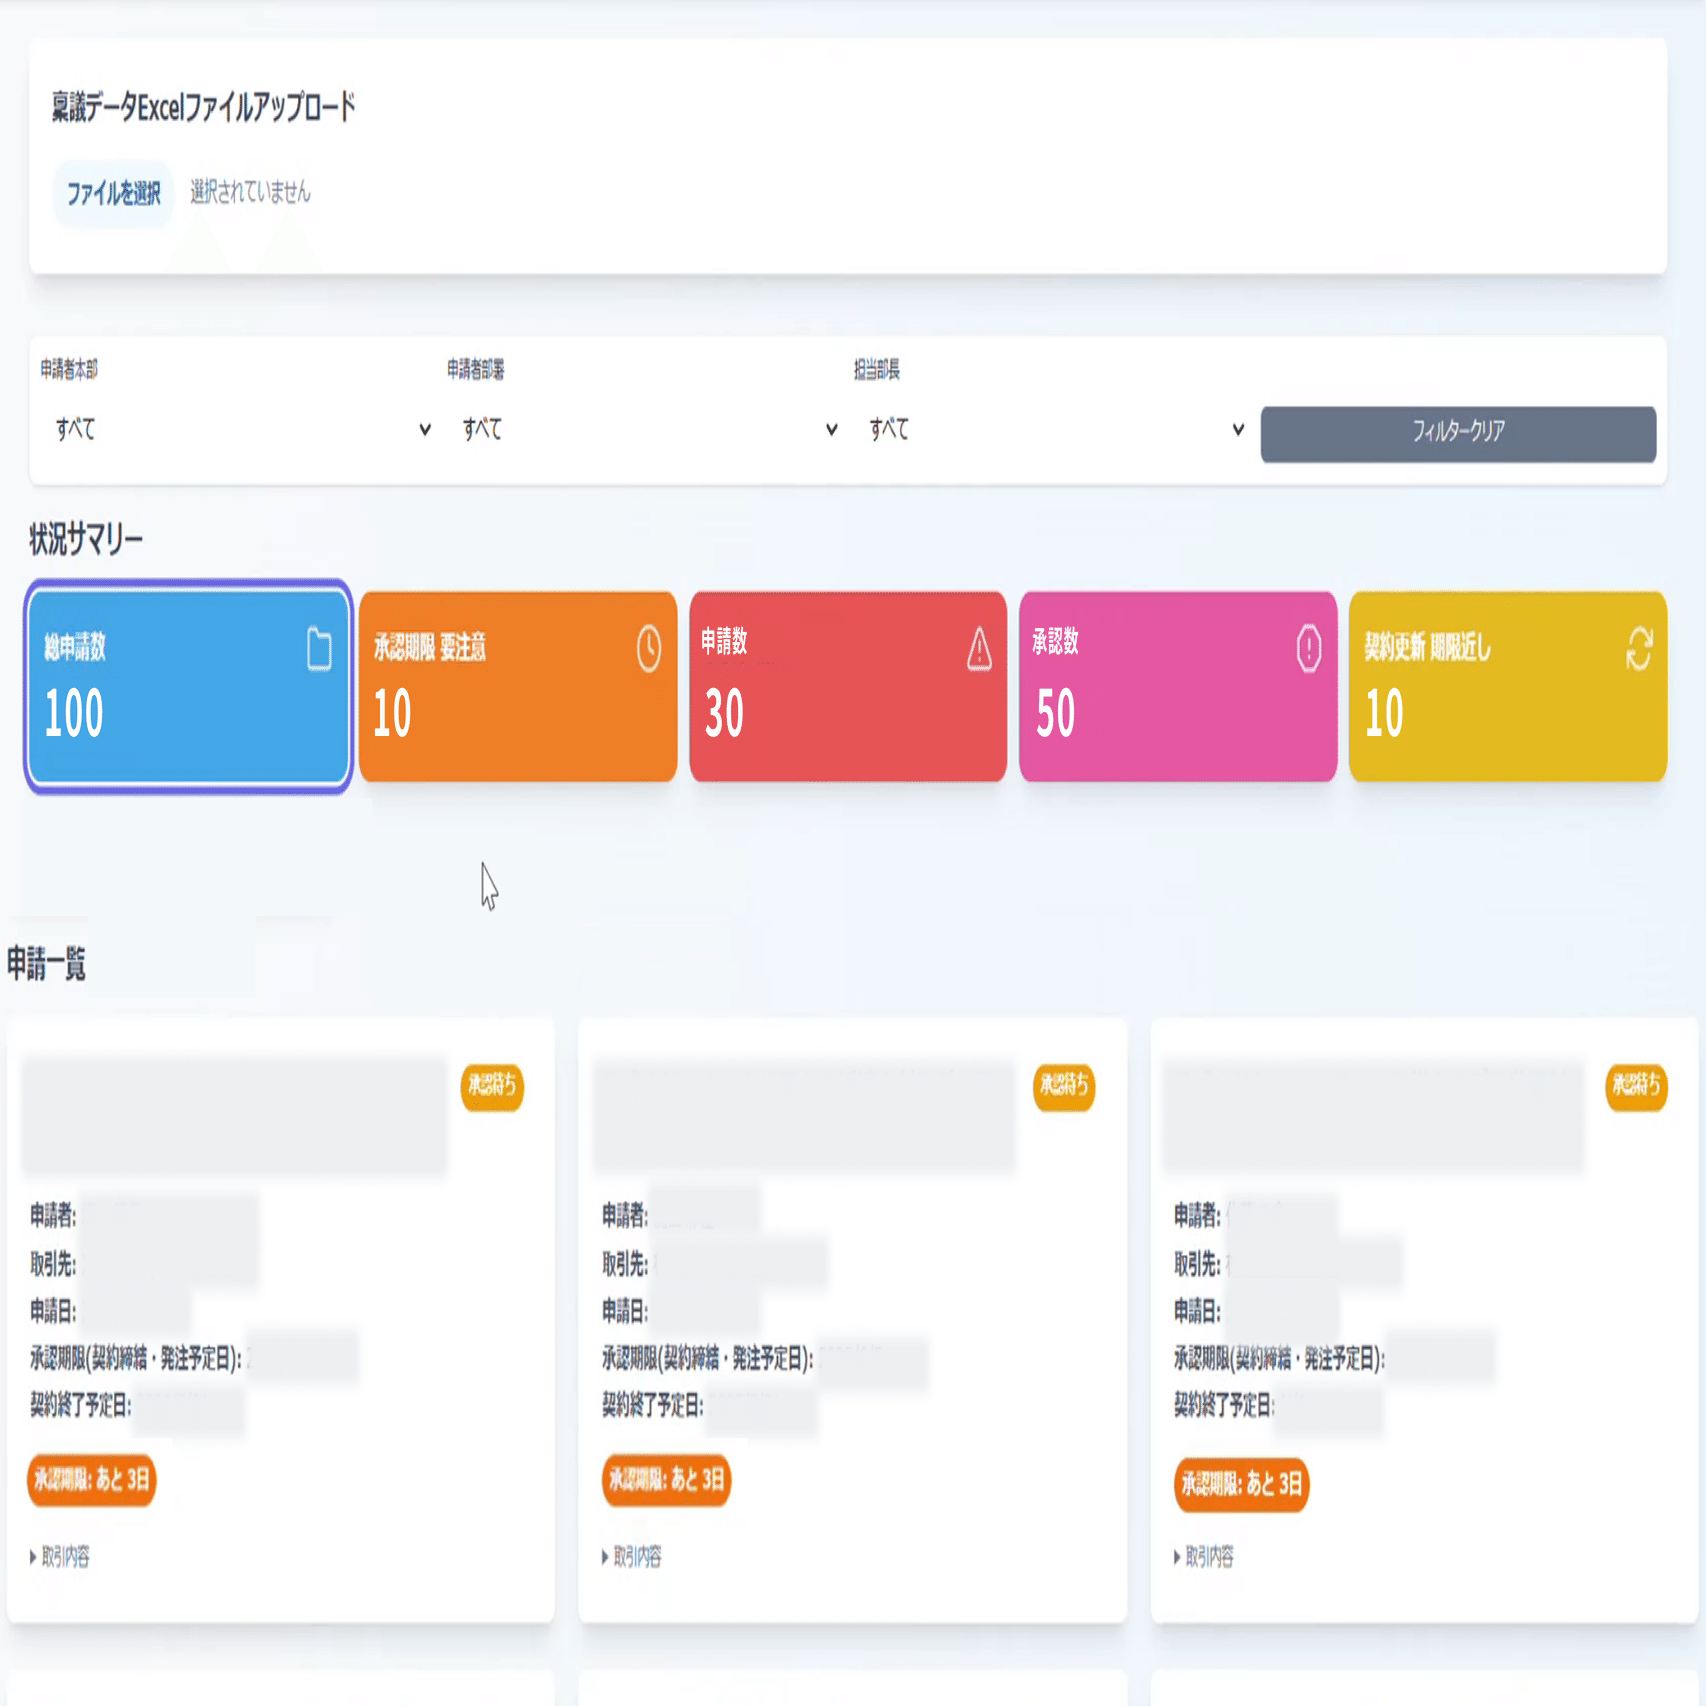Click the 申請者部署 filter label
This screenshot has width=1706, height=1706.
476,370
